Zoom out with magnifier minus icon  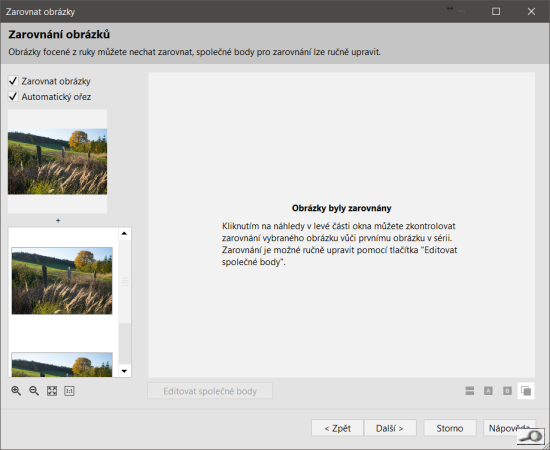click(34, 391)
